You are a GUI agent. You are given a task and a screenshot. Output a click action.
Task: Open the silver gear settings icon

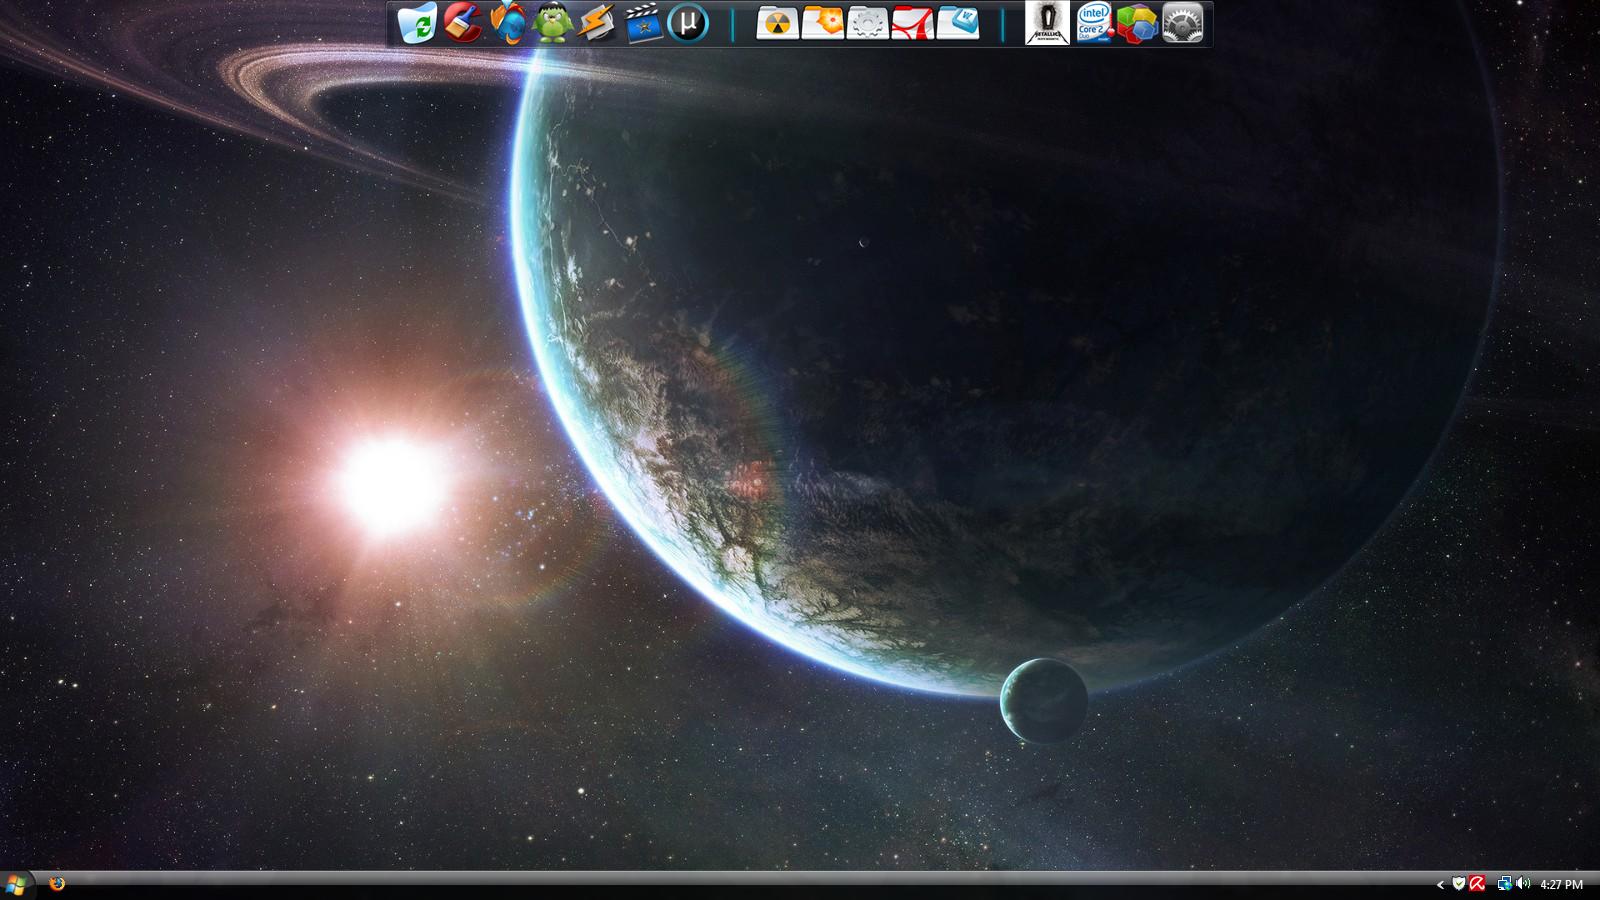point(1183,23)
